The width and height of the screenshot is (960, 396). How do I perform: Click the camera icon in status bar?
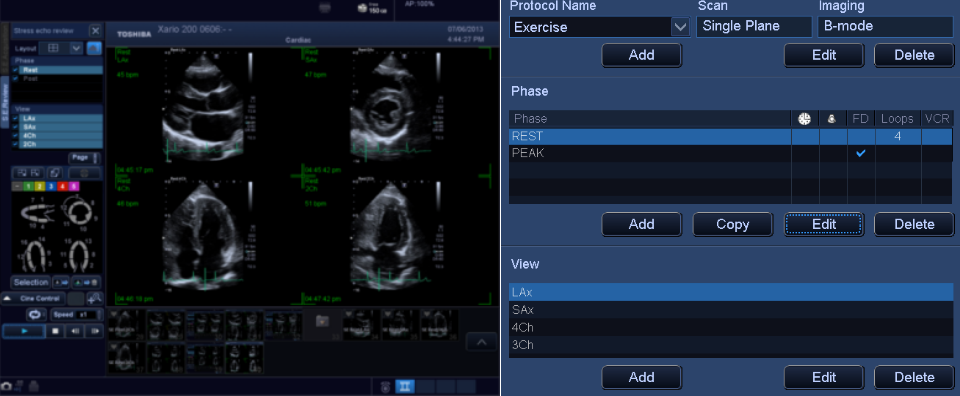pos(6,386)
